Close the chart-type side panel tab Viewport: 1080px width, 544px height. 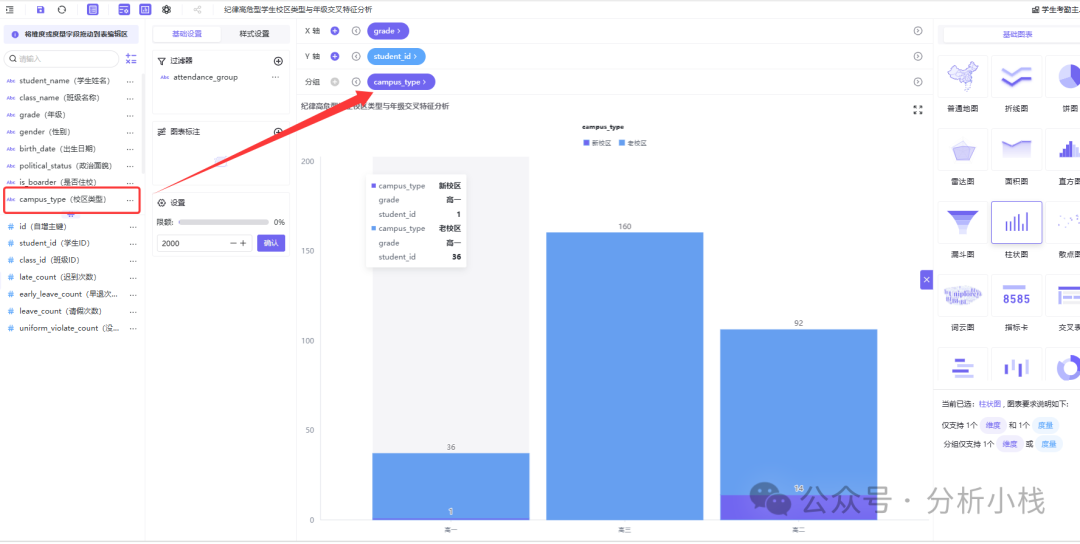click(x=926, y=280)
